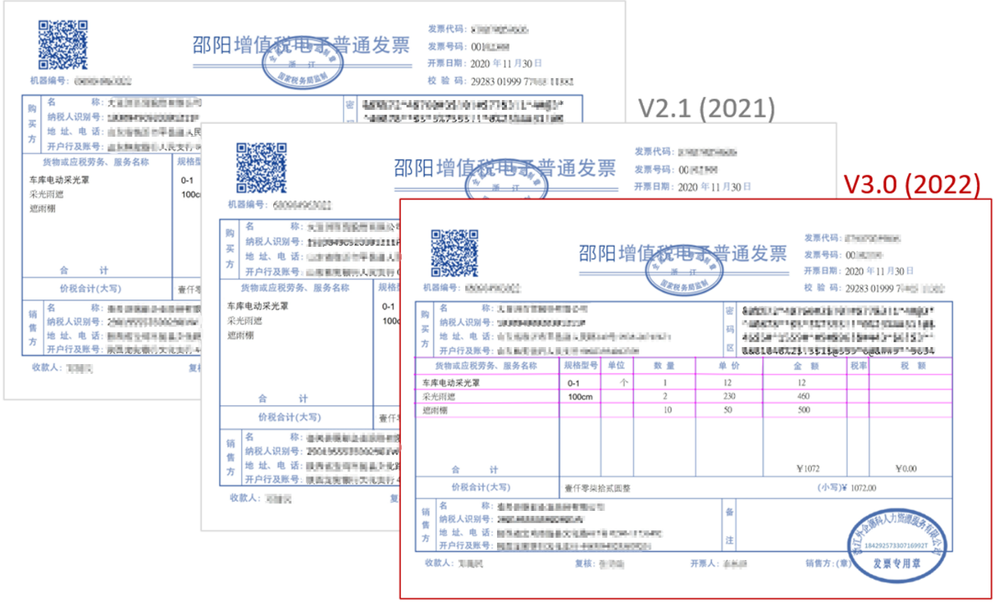Select 车库电动采光罩 row name in front invoice

451,383
